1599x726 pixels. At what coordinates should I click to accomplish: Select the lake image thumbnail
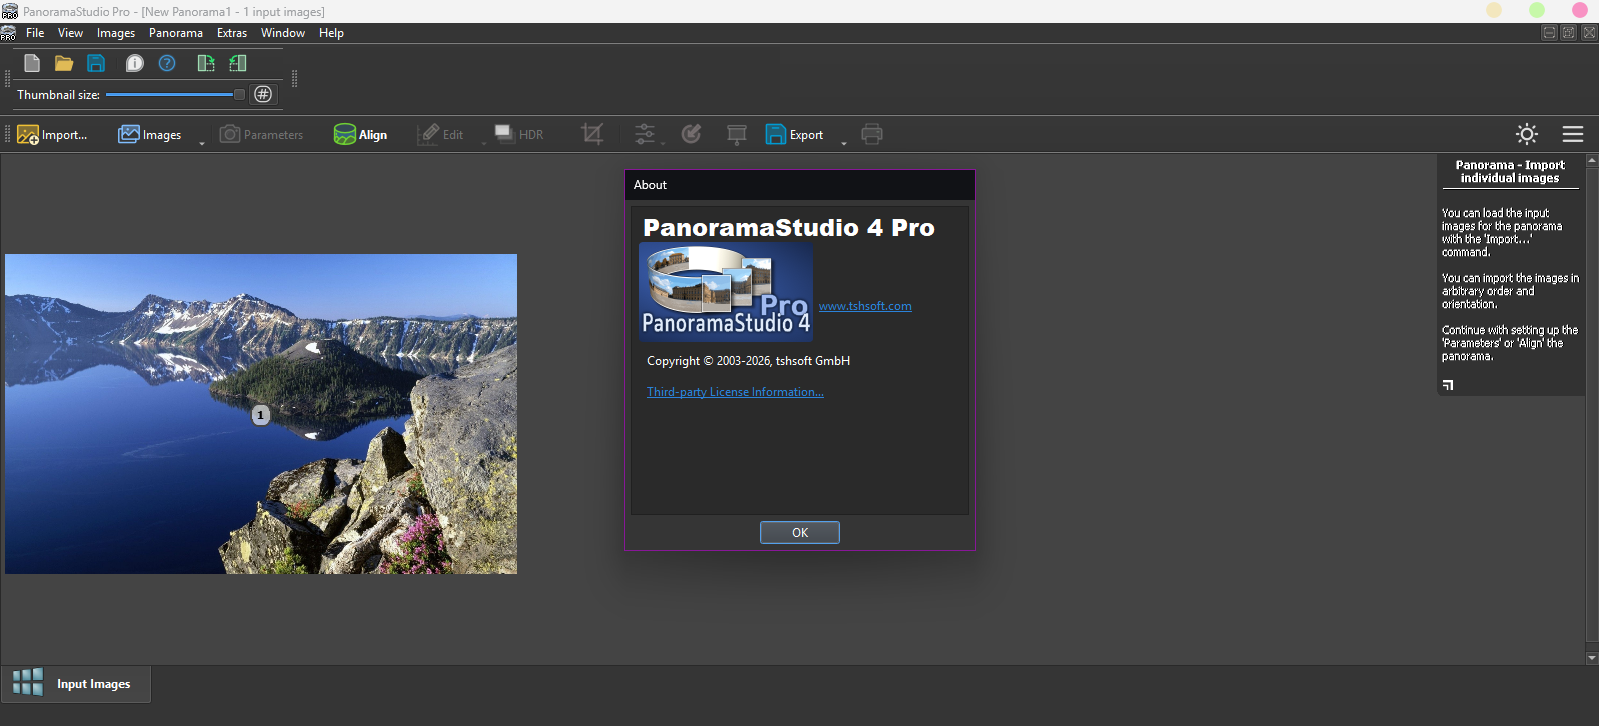click(x=261, y=414)
